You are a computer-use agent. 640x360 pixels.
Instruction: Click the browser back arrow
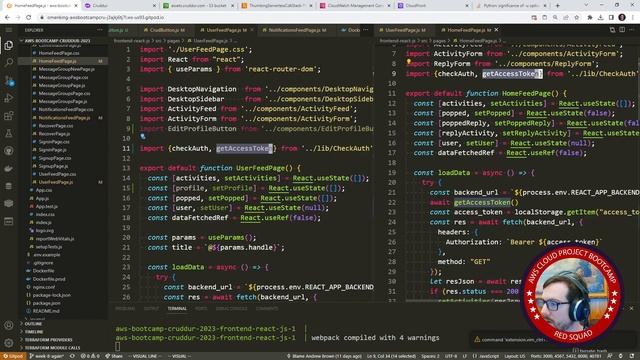tap(7, 18)
